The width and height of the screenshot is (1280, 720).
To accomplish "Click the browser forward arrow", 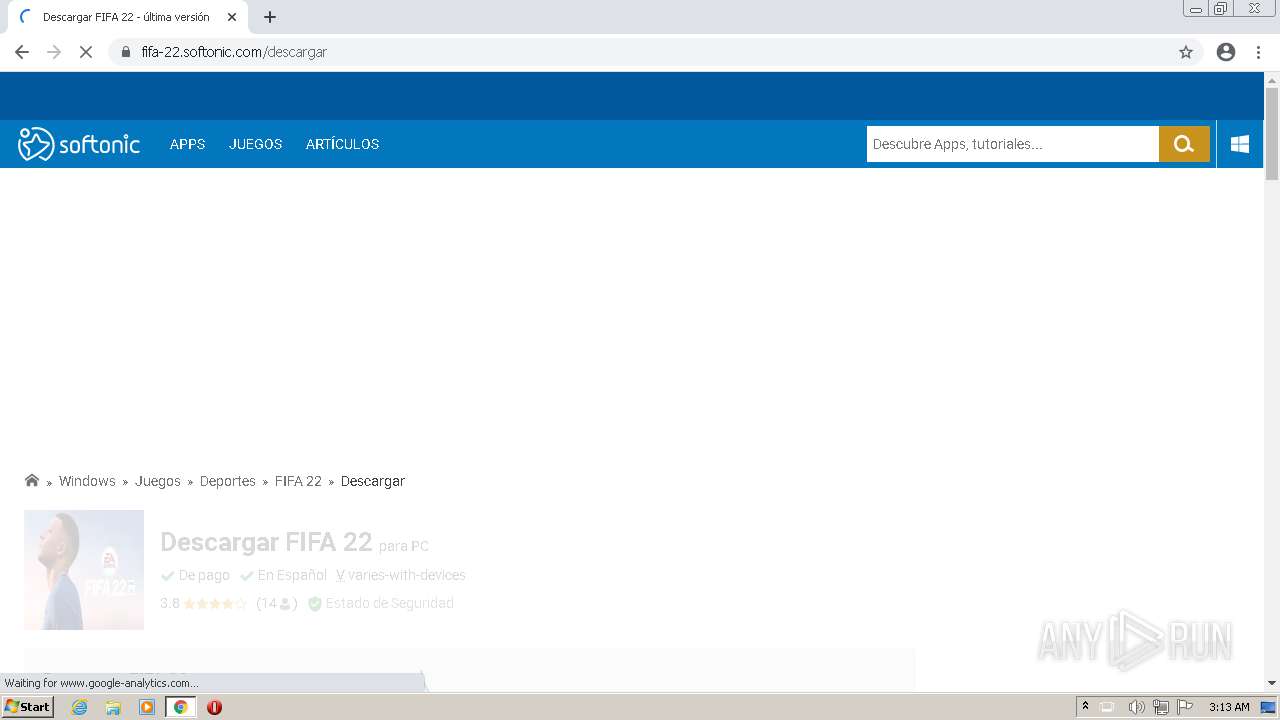I will click(x=54, y=52).
